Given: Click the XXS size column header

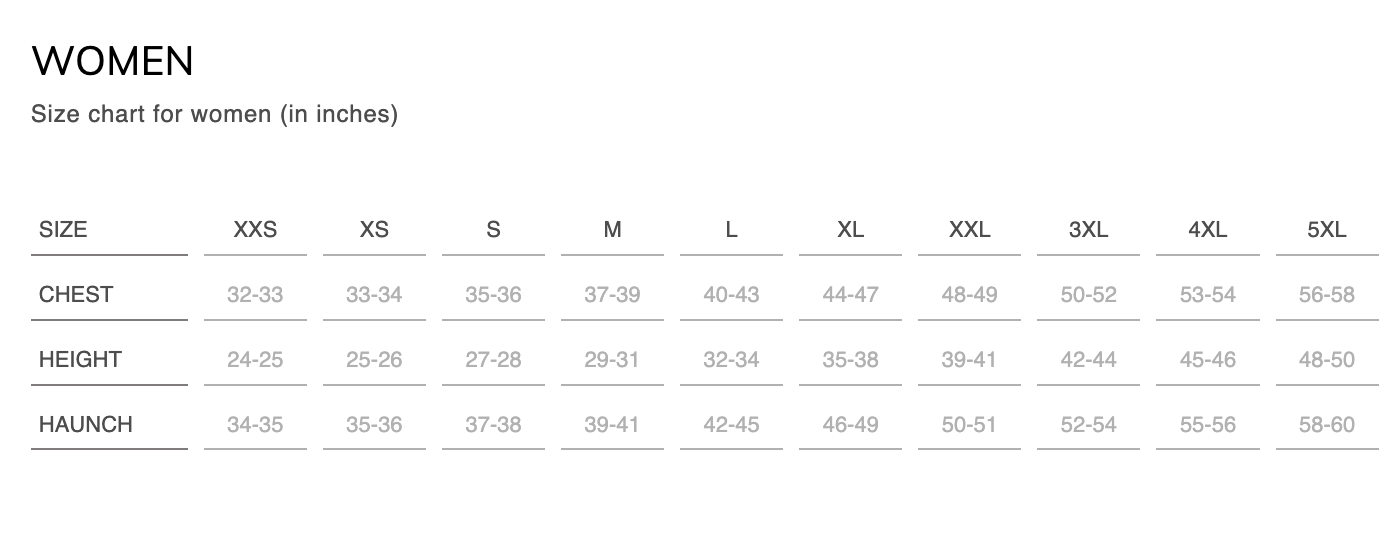Looking at the screenshot, I should tap(255, 230).
